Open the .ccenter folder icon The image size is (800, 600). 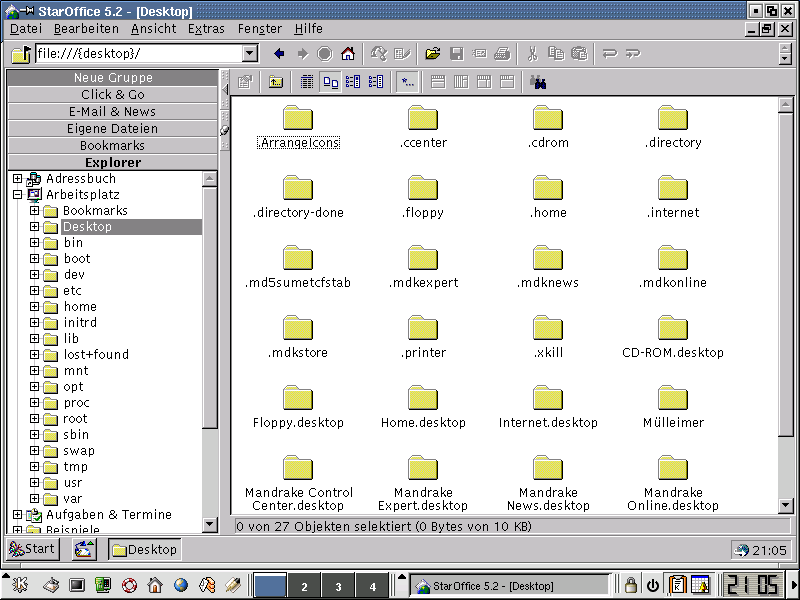pos(423,117)
